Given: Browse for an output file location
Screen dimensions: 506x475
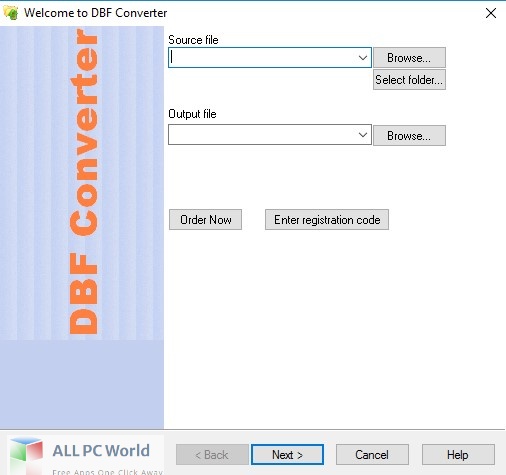Looking at the screenshot, I should pos(409,135).
